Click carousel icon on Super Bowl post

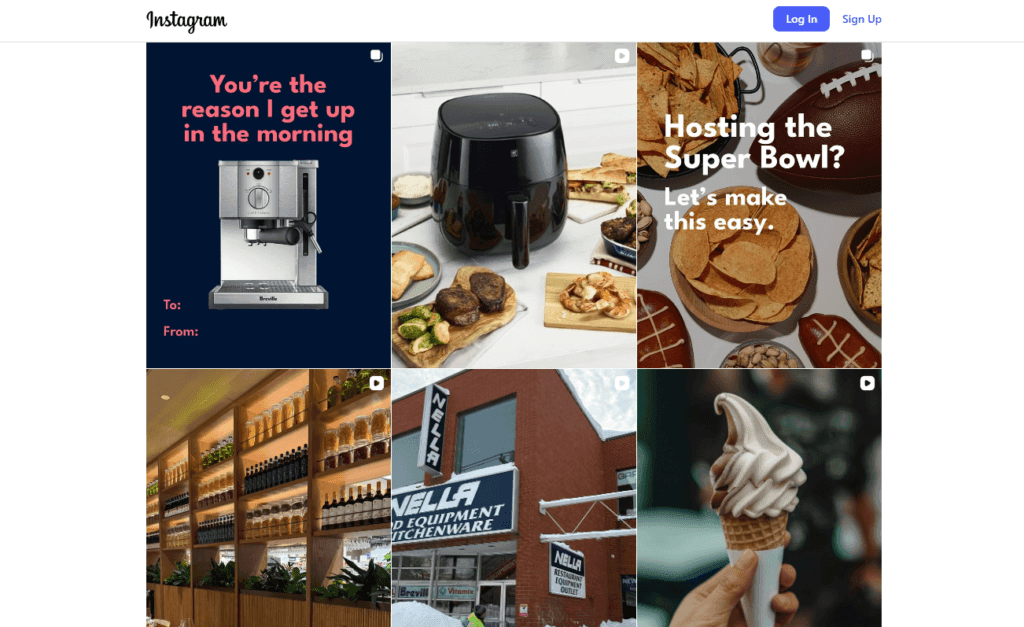point(867,56)
